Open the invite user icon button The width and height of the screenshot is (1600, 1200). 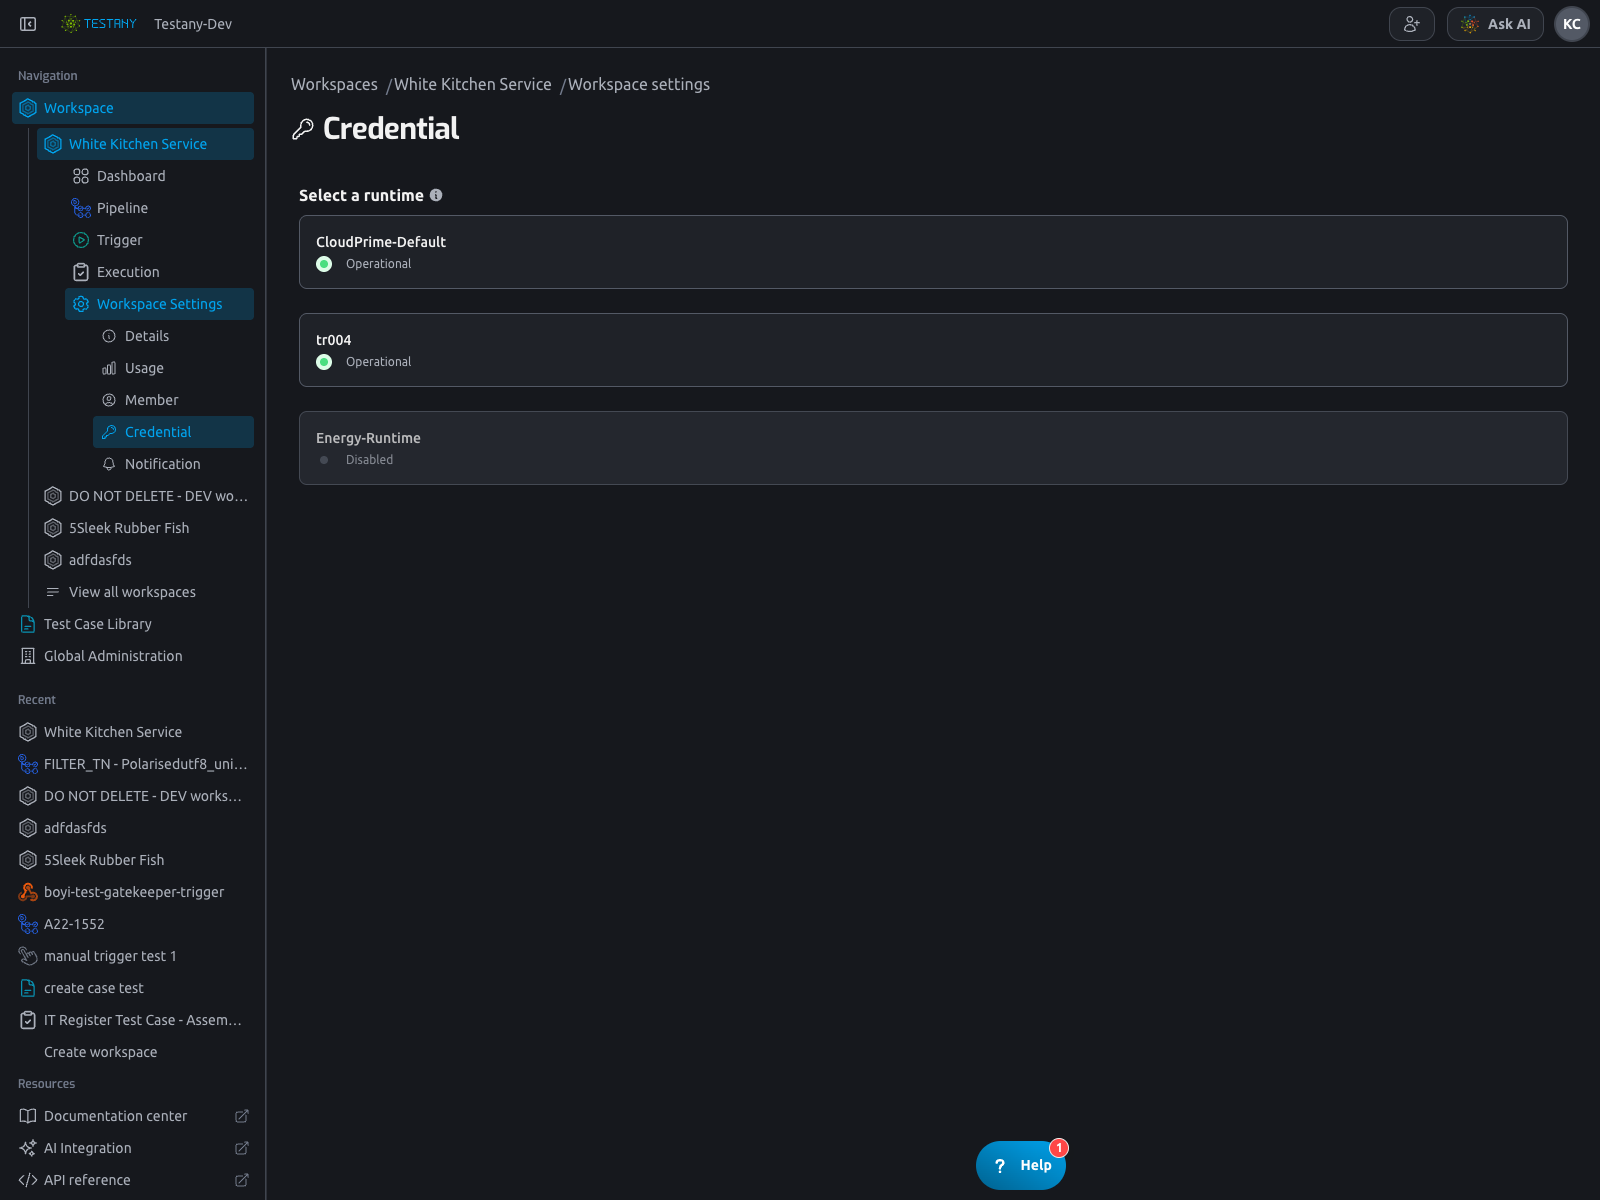1412,24
